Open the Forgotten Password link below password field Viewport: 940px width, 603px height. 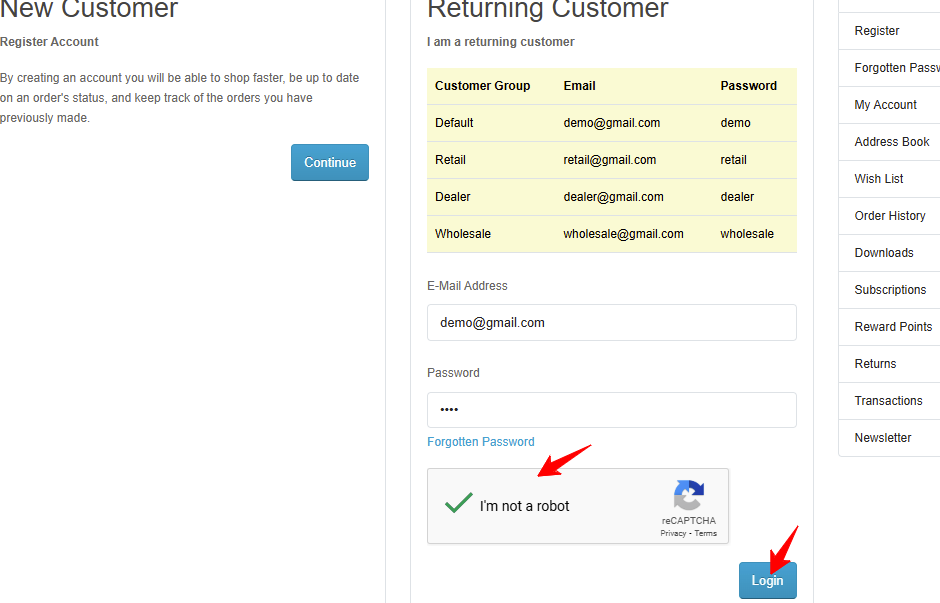[x=481, y=442]
